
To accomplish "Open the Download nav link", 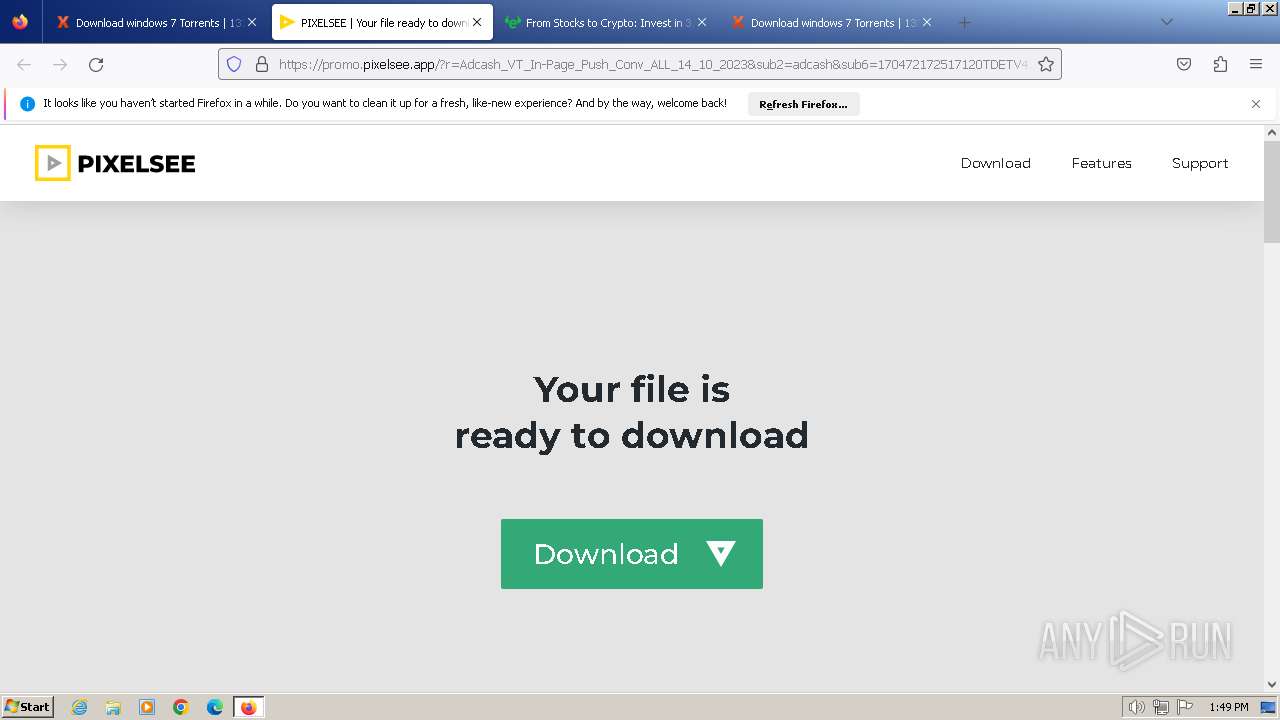I will (995, 163).
